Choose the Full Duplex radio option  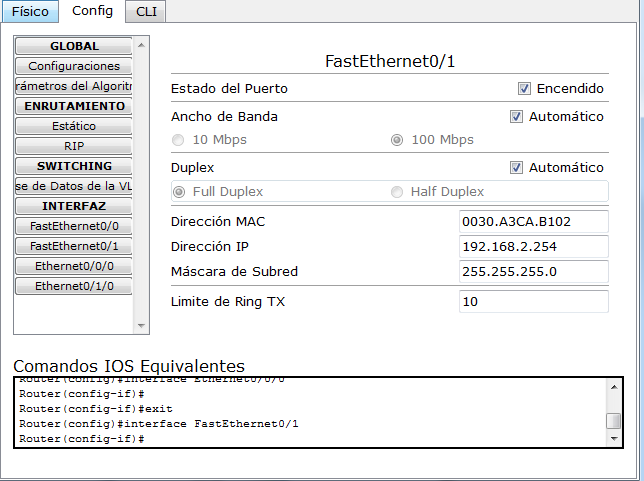pyautogui.click(x=179, y=192)
